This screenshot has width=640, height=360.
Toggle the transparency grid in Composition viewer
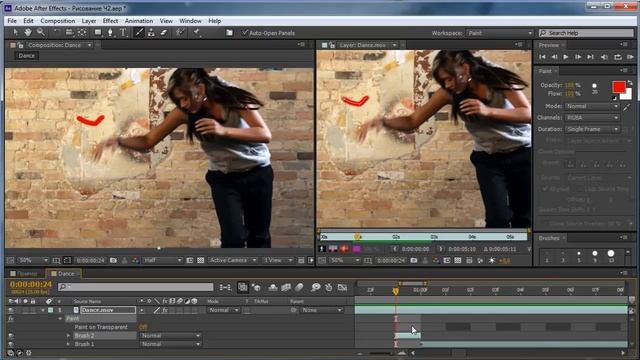click(x=200, y=260)
